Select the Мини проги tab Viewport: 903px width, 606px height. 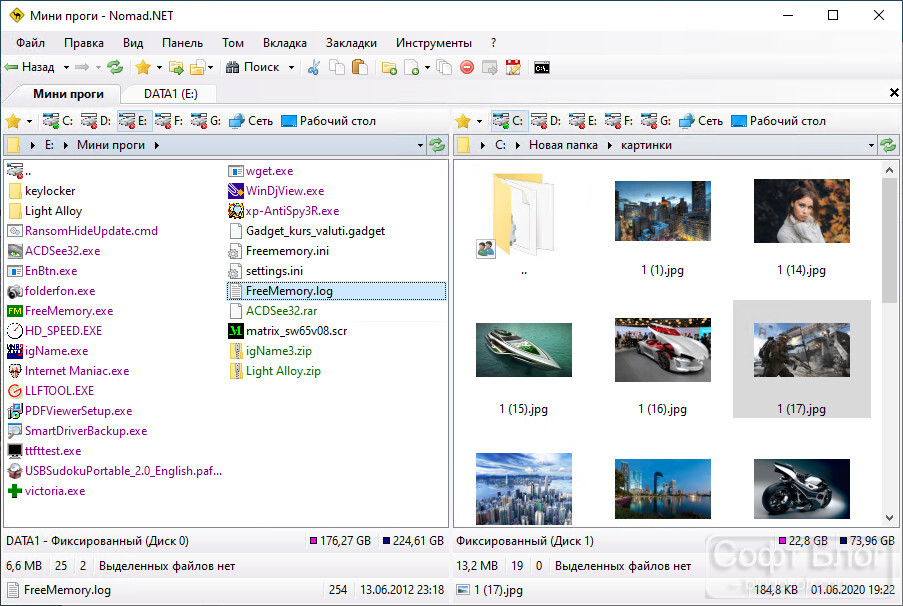coord(68,93)
